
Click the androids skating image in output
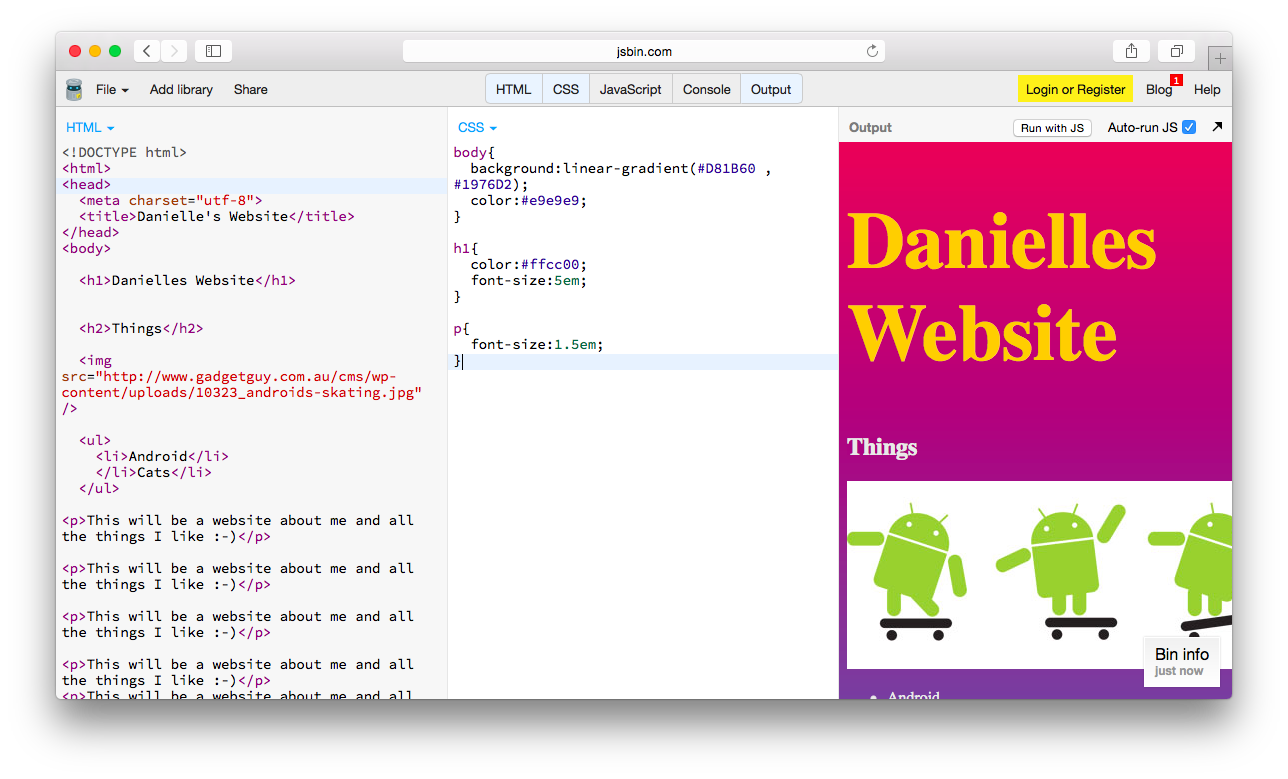coord(1039,575)
